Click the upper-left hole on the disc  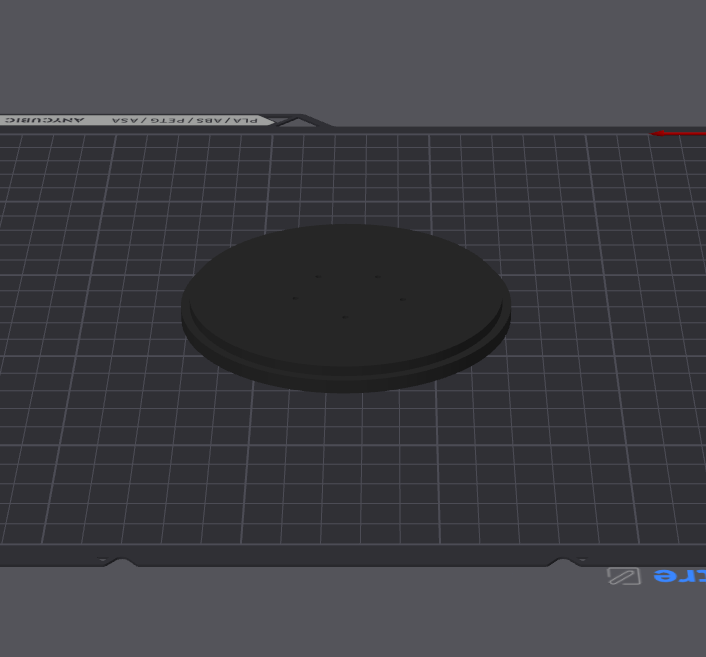[318, 277]
